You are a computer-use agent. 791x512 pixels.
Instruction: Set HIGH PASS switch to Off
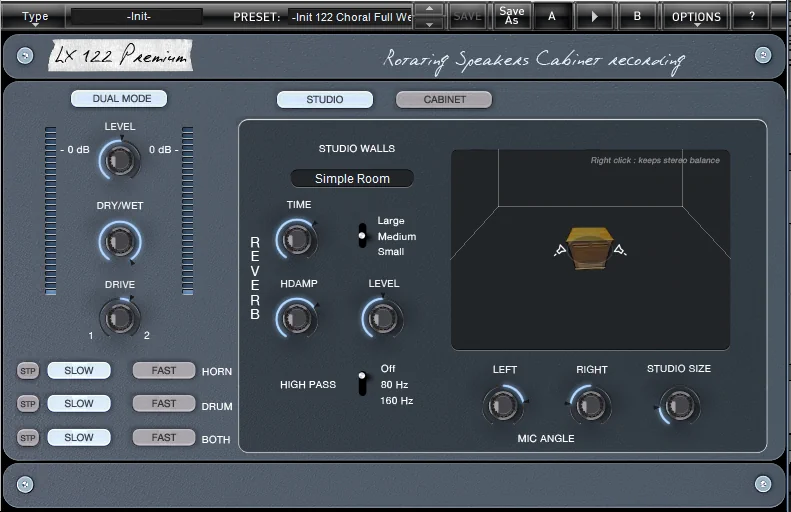click(387, 369)
